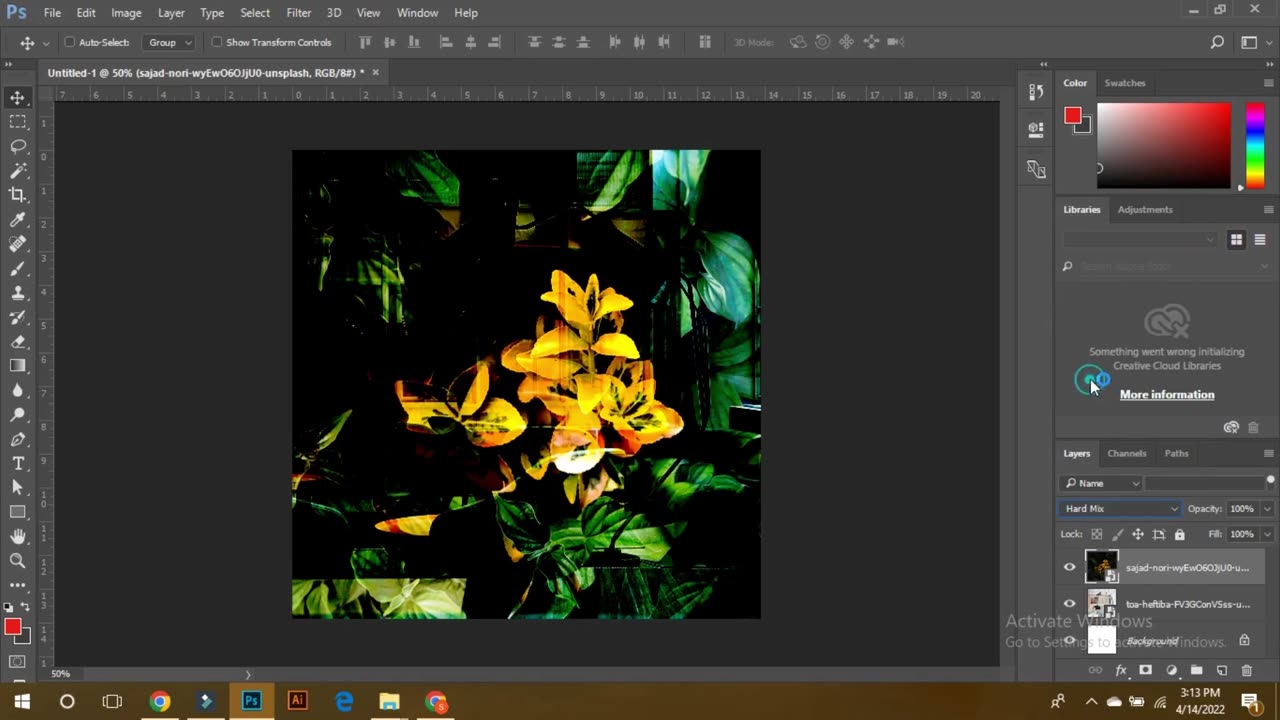
Task: Select the Eyedropper tool
Action: click(x=18, y=219)
